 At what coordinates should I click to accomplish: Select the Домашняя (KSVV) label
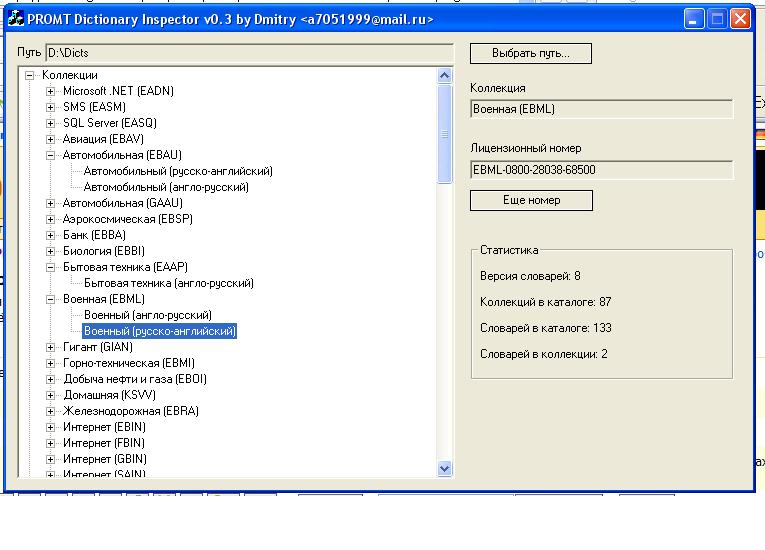pos(109,395)
